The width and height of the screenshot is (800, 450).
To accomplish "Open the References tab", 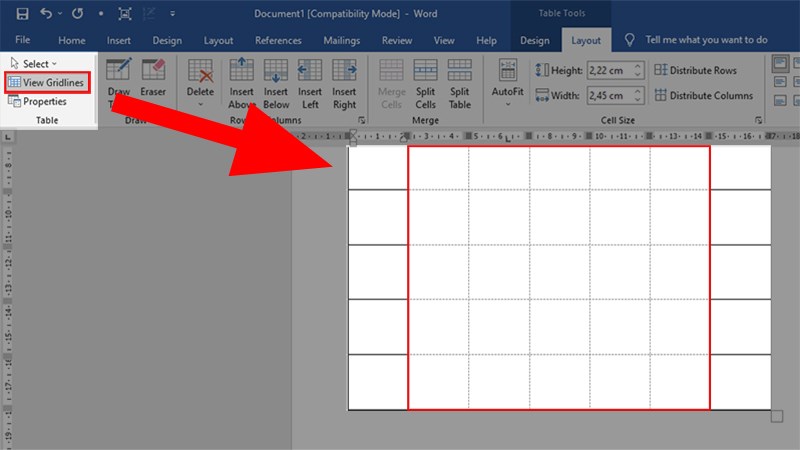I will 278,40.
